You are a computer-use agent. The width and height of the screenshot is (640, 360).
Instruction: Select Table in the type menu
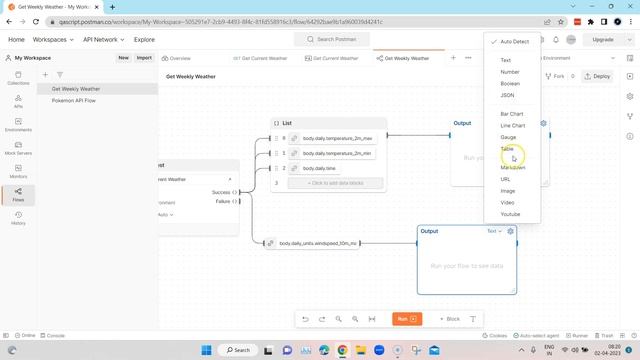(512, 149)
